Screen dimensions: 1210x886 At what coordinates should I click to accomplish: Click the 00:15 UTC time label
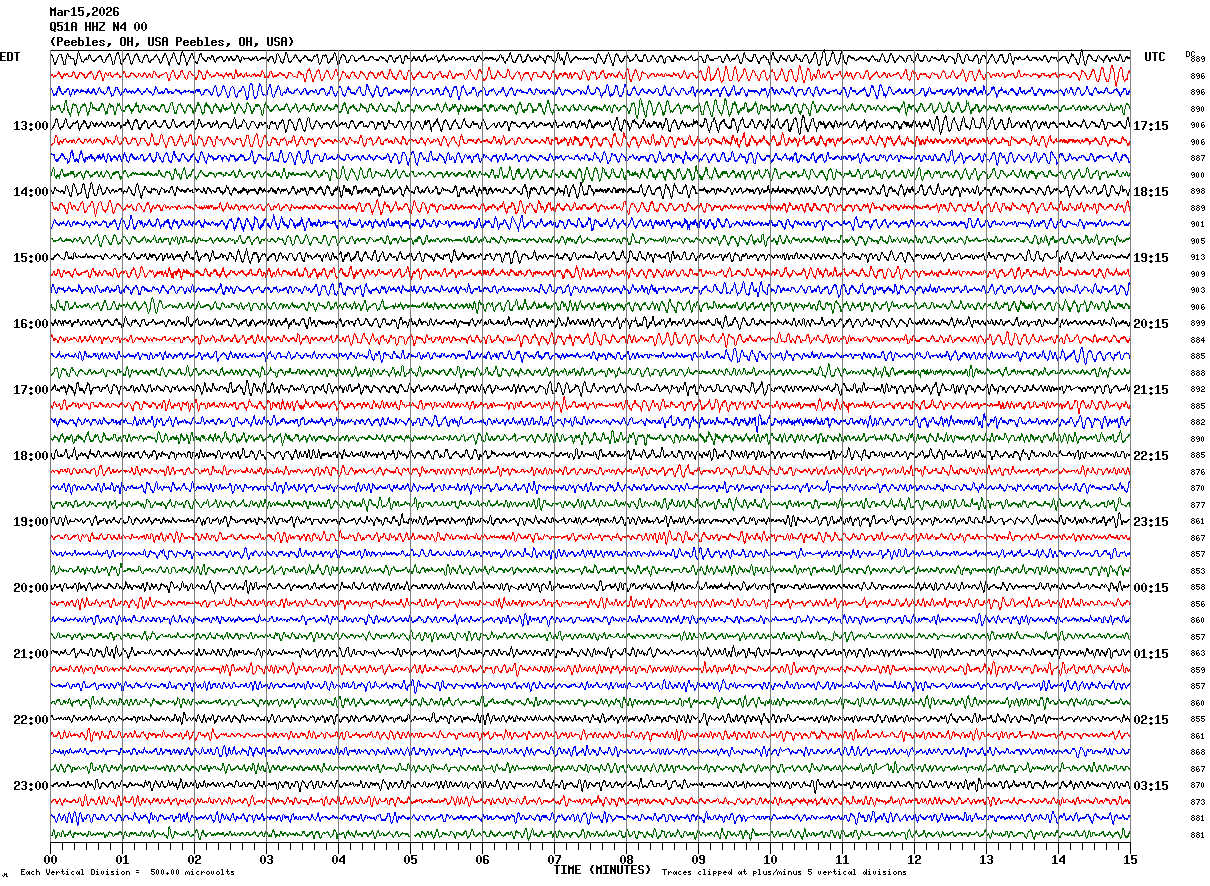click(1151, 588)
